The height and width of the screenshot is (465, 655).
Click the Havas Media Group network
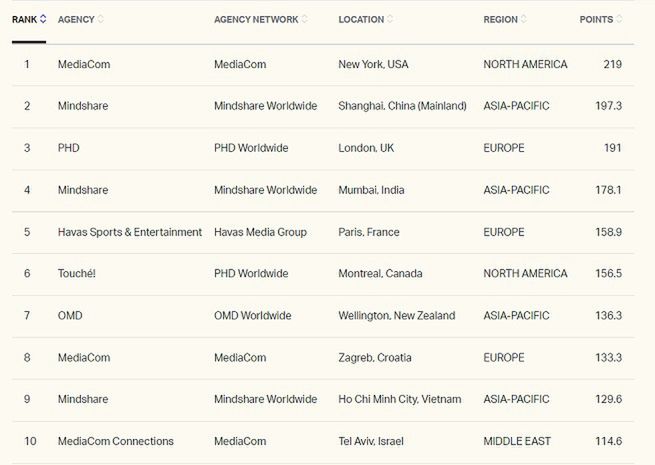[x=260, y=232]
